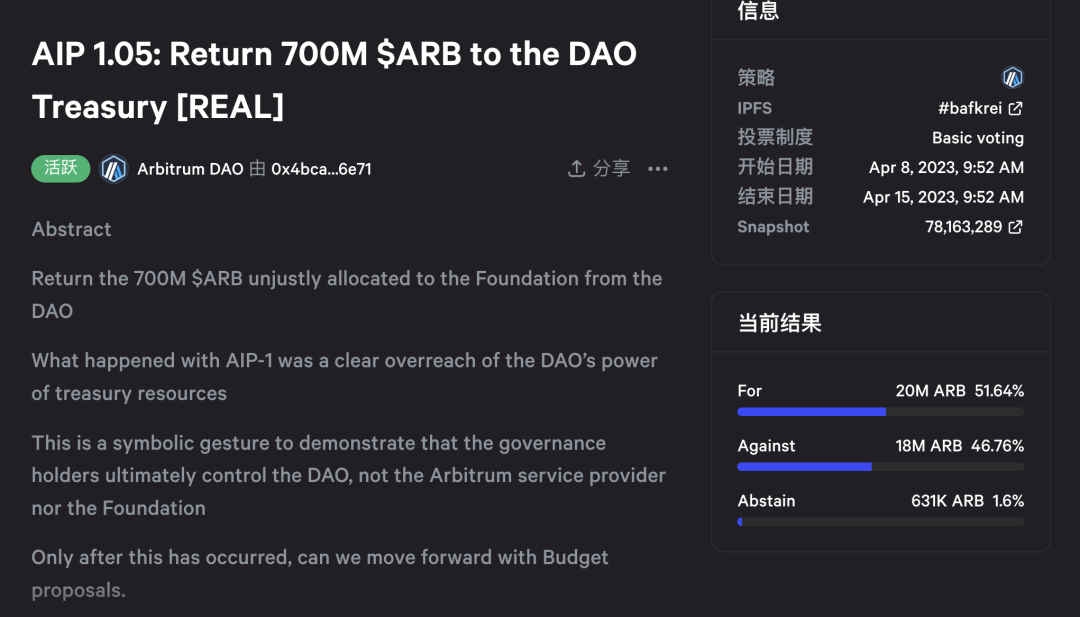Click the For vote progress bar
Screen dimensions: 1080x617
[880, 412]
